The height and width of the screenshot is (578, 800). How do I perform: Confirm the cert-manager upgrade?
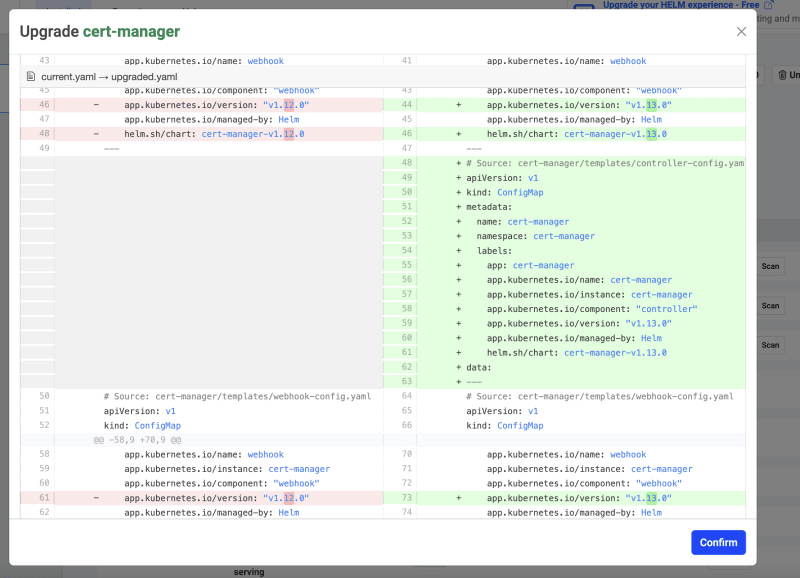click(x=718, y=542)
